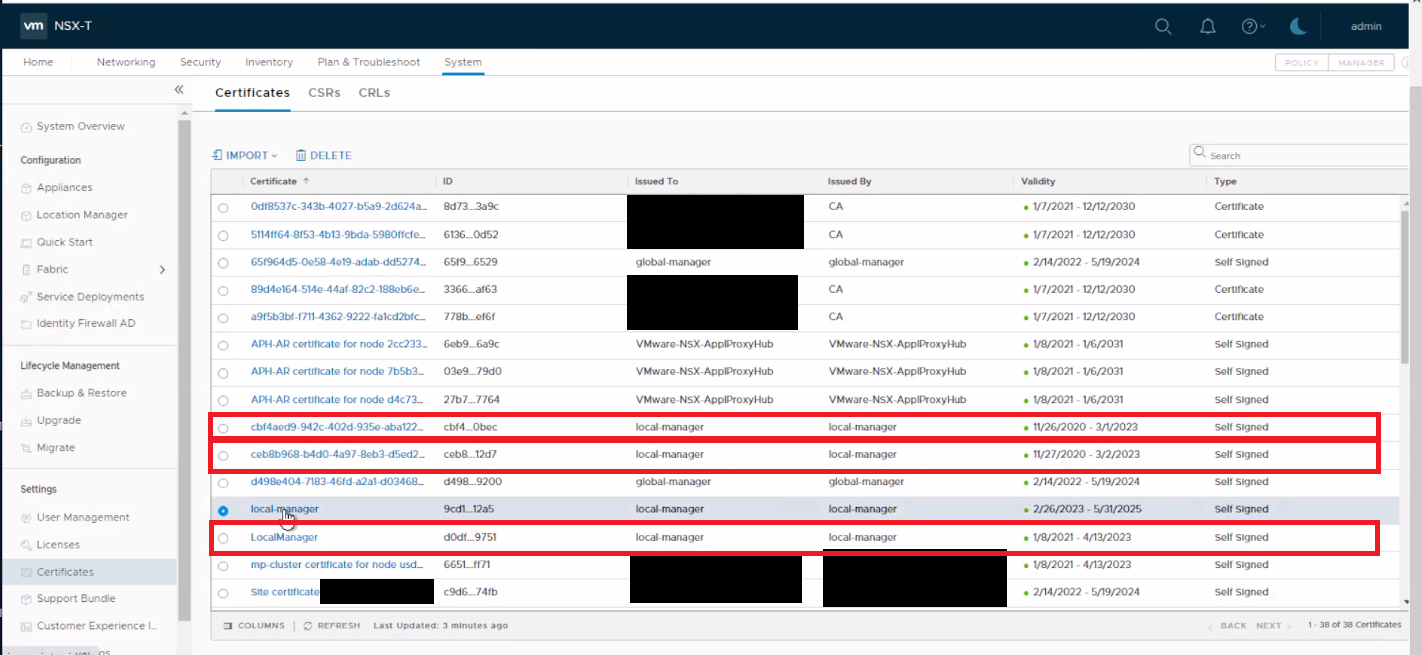Switch to the Networking tab

click(x=126, y=62)
